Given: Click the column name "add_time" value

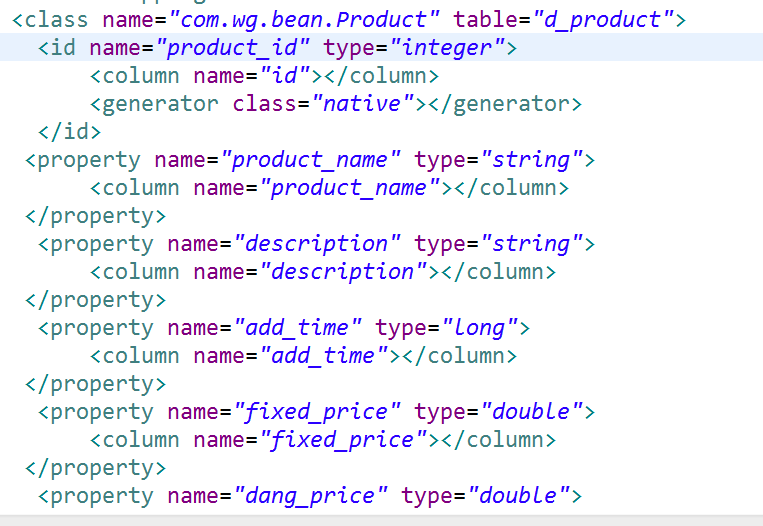Looking at the screenshot, I should pos(324,356).
